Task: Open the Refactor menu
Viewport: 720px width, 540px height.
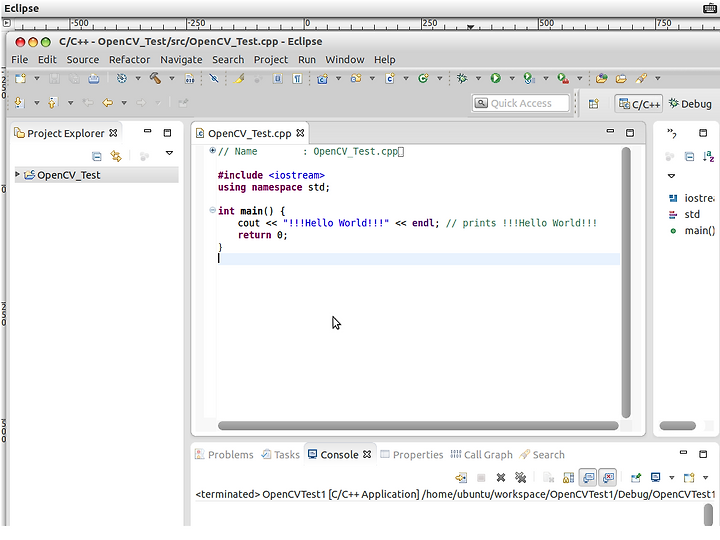Action: (x=129, y=60)
